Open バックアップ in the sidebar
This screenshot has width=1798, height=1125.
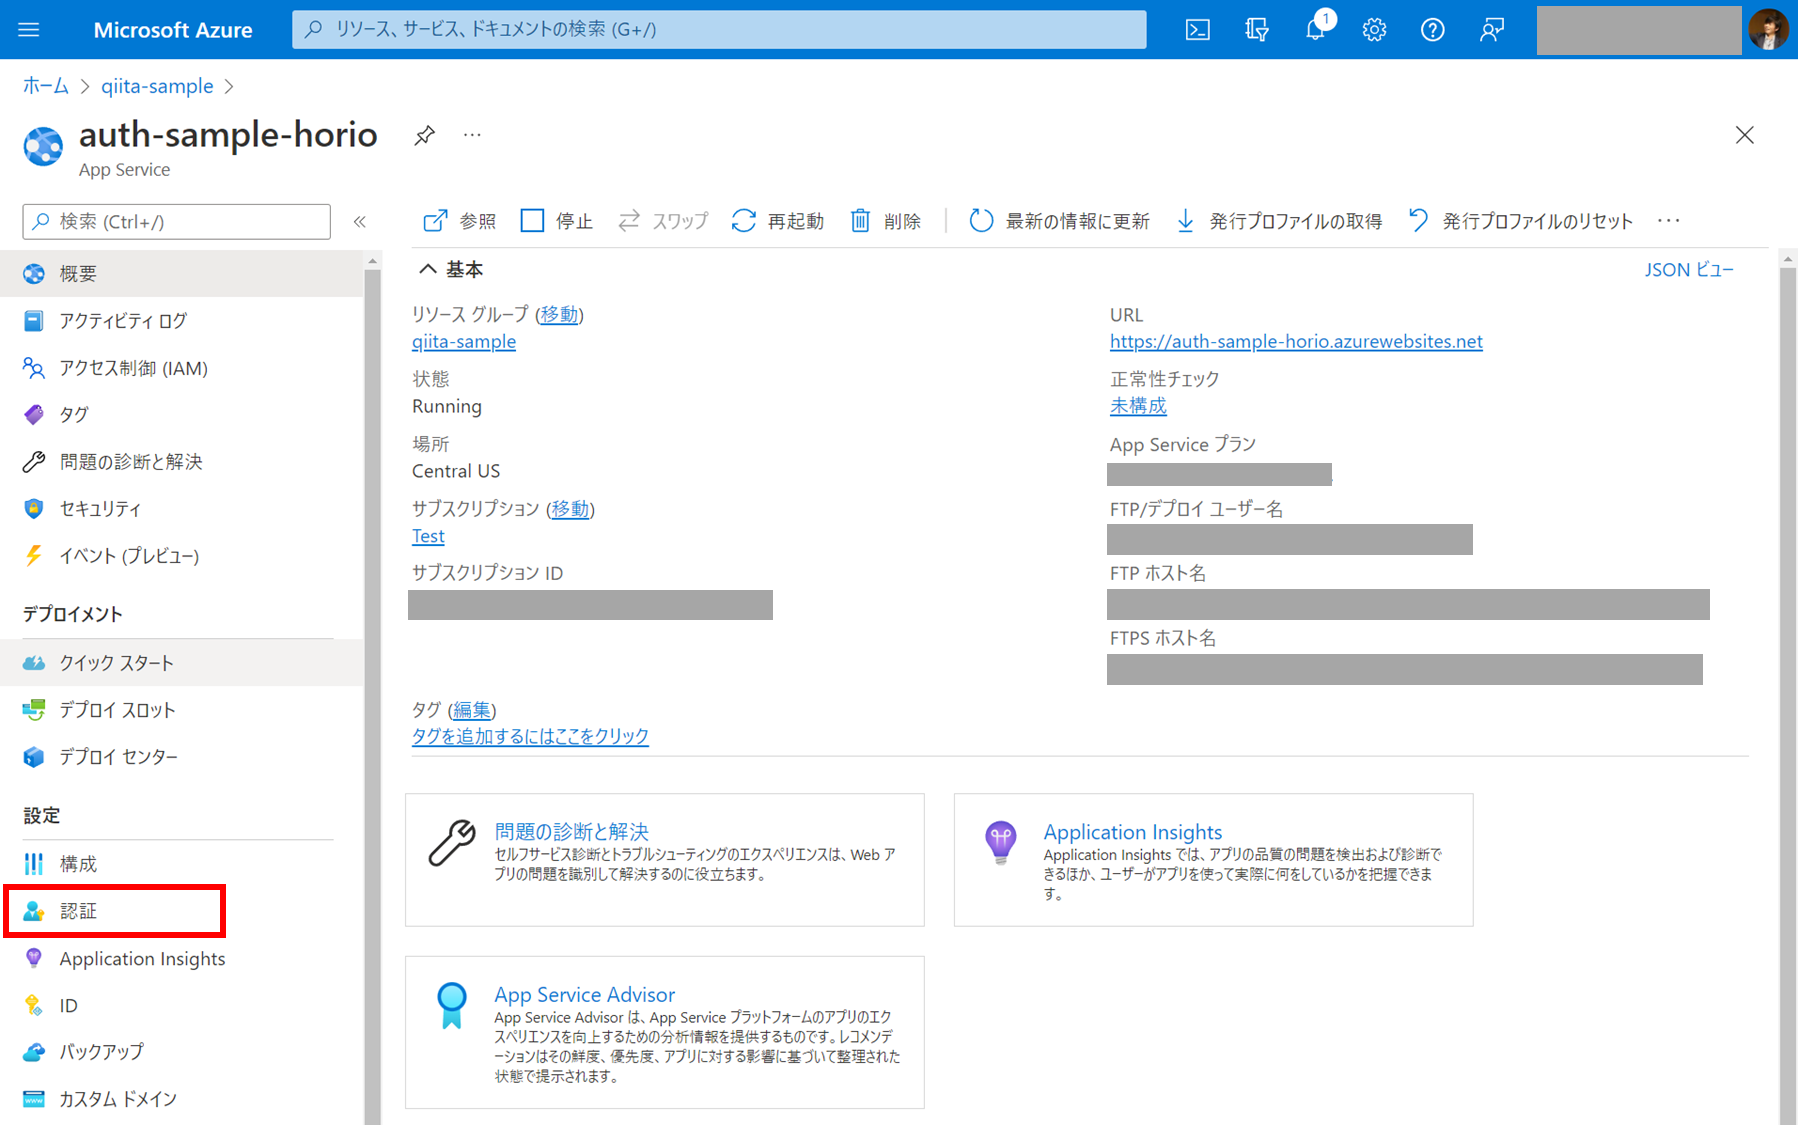[181, 1052]
